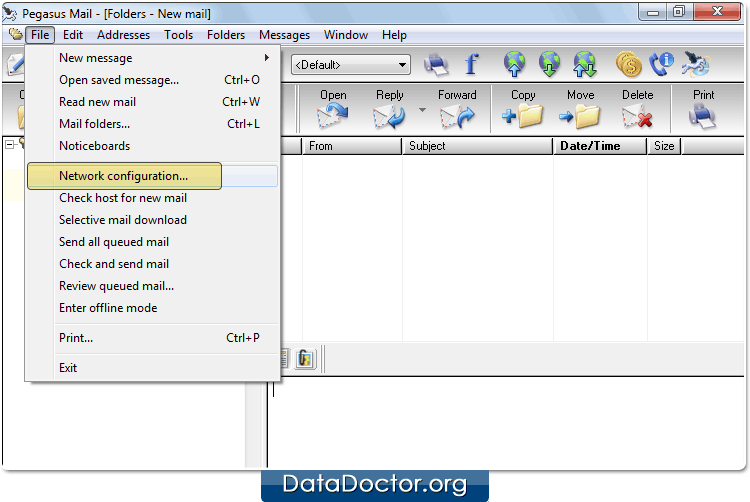Viewport: 750px width, 502px height.
Task: Print message using Print folder-toolbar button
Action: coord(703,109)
